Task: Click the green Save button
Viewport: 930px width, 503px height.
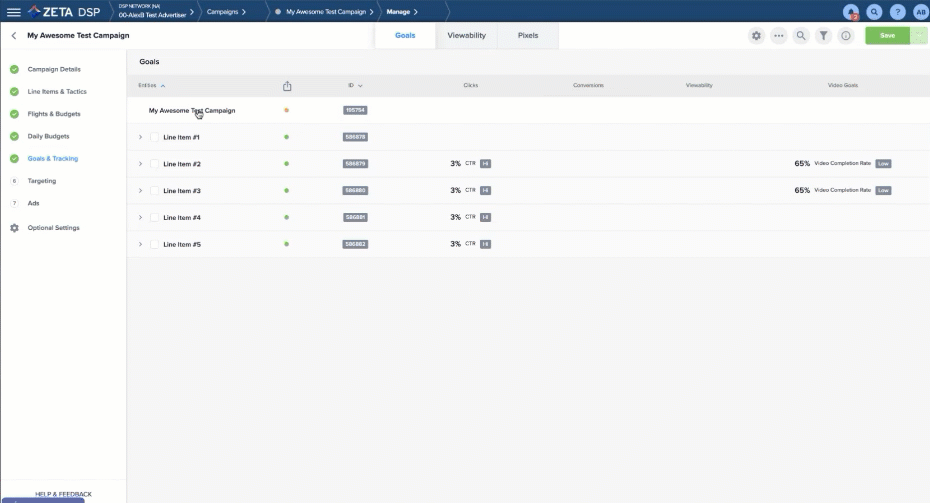Action: [886, 35]
